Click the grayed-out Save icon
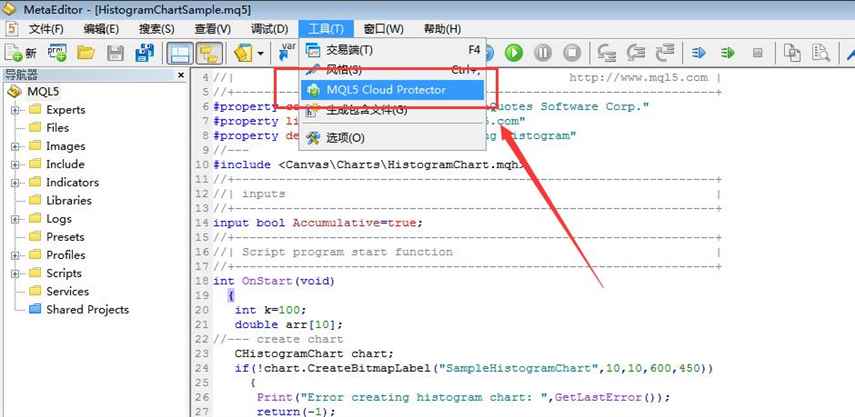The image size is (855, 417). click(x=115, y=53)
